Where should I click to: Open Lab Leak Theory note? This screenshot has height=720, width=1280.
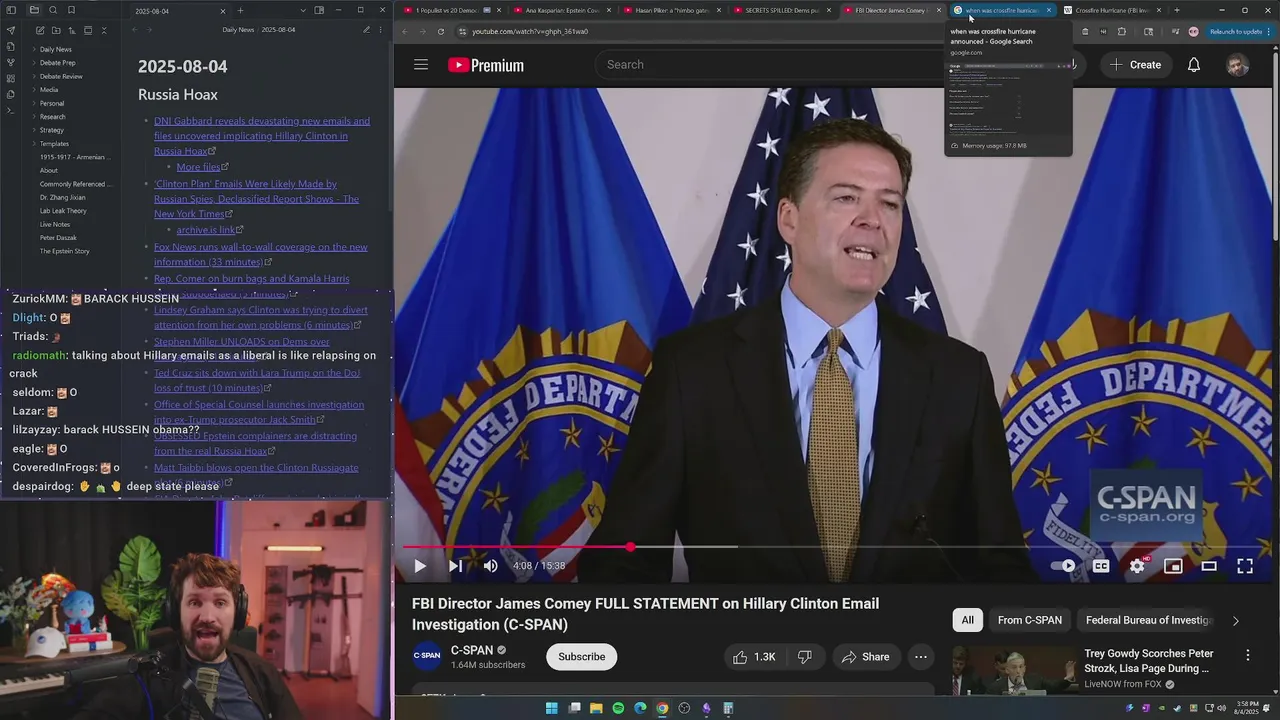click(x=63, y=211)
